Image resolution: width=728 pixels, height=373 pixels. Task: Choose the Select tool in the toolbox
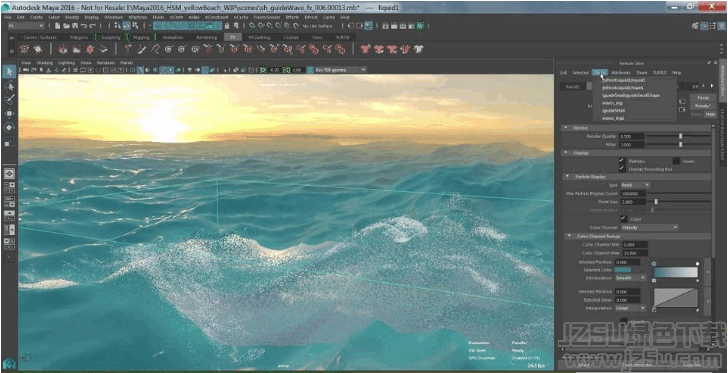pyautogui.click(x=9, y=71)
